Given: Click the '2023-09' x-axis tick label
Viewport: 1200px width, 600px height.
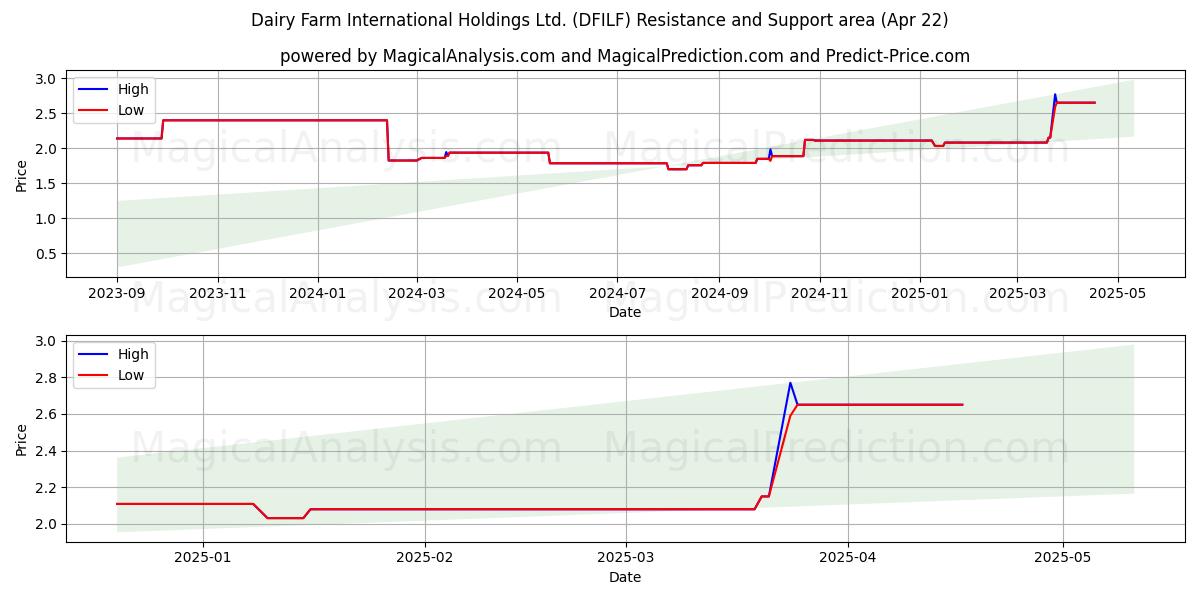Looking at the screenshot, I should tap(117, 295).
